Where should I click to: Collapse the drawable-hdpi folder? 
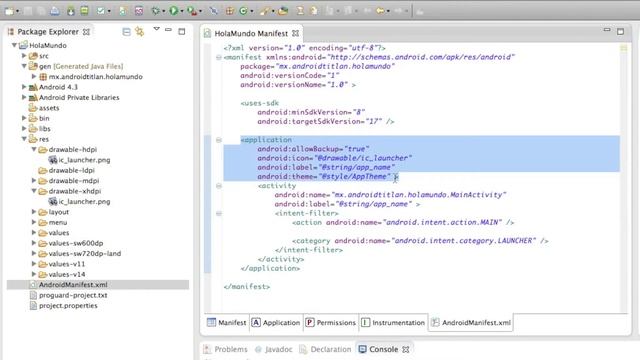(34, 149)
